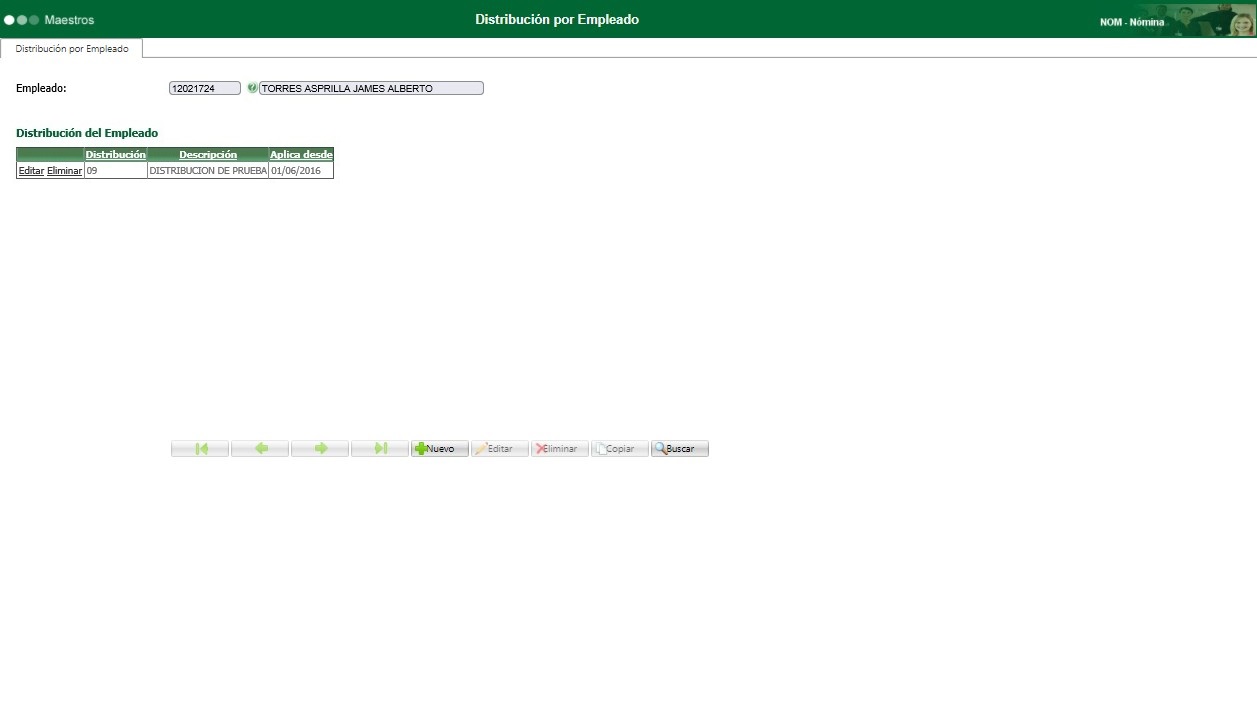Open the Maestros menu

click(x=69, y=20)
